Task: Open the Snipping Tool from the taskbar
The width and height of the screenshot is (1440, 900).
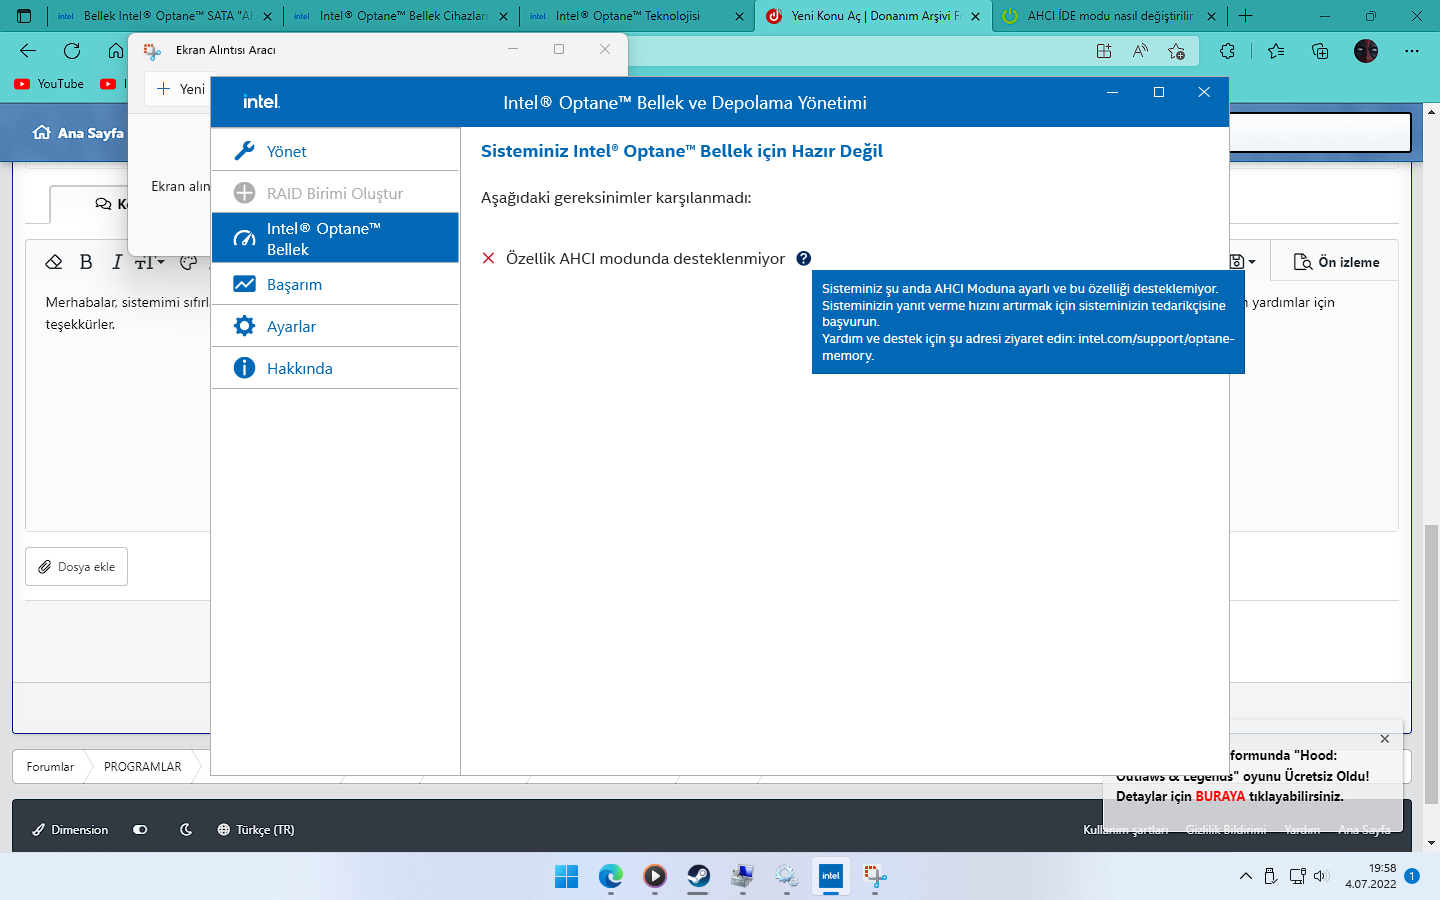Action: coord(875,877)
